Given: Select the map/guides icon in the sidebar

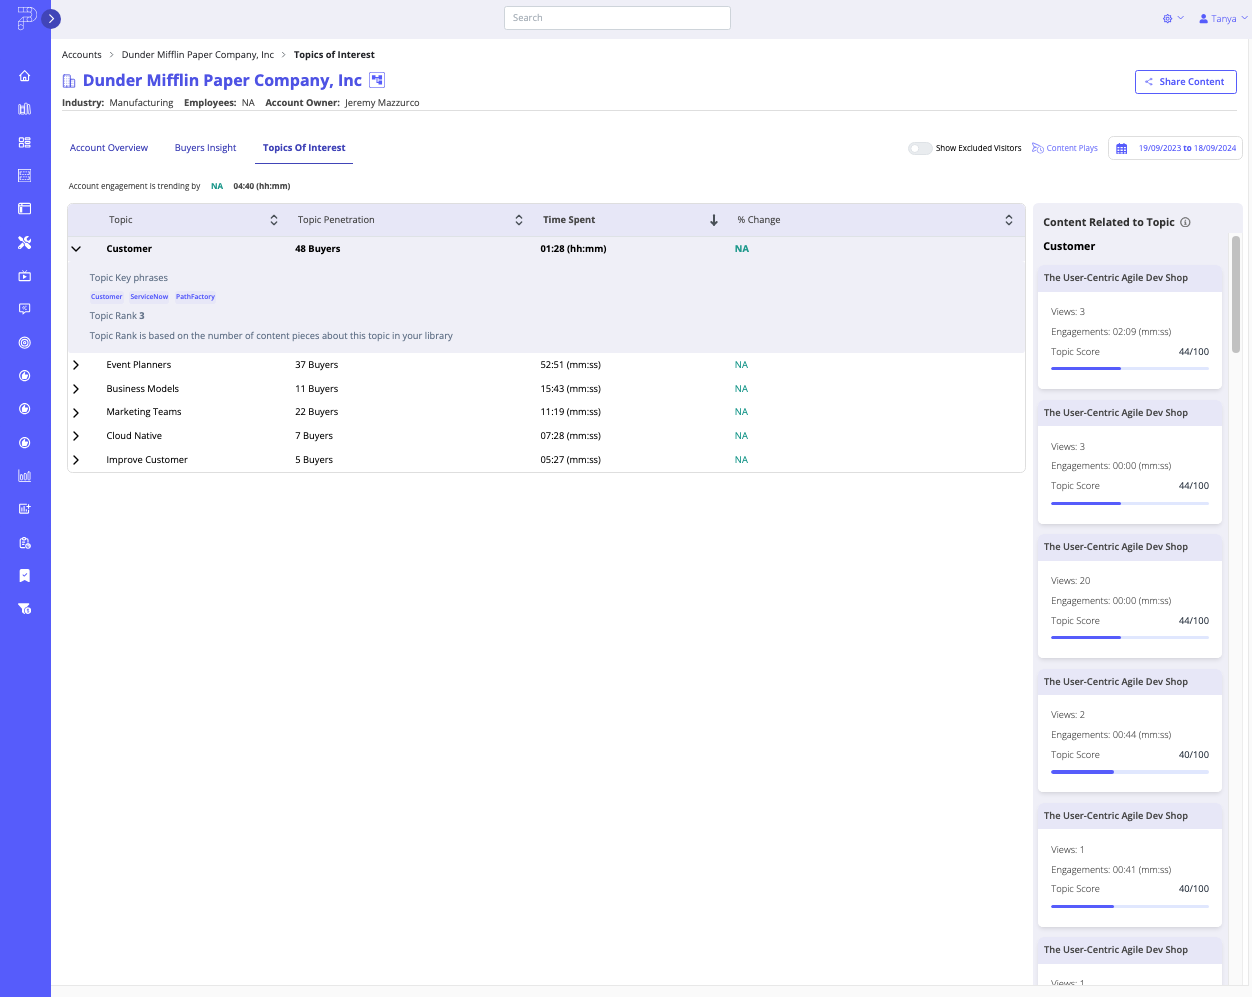Looking at the screenshot, I should click(x=24, y=109).
